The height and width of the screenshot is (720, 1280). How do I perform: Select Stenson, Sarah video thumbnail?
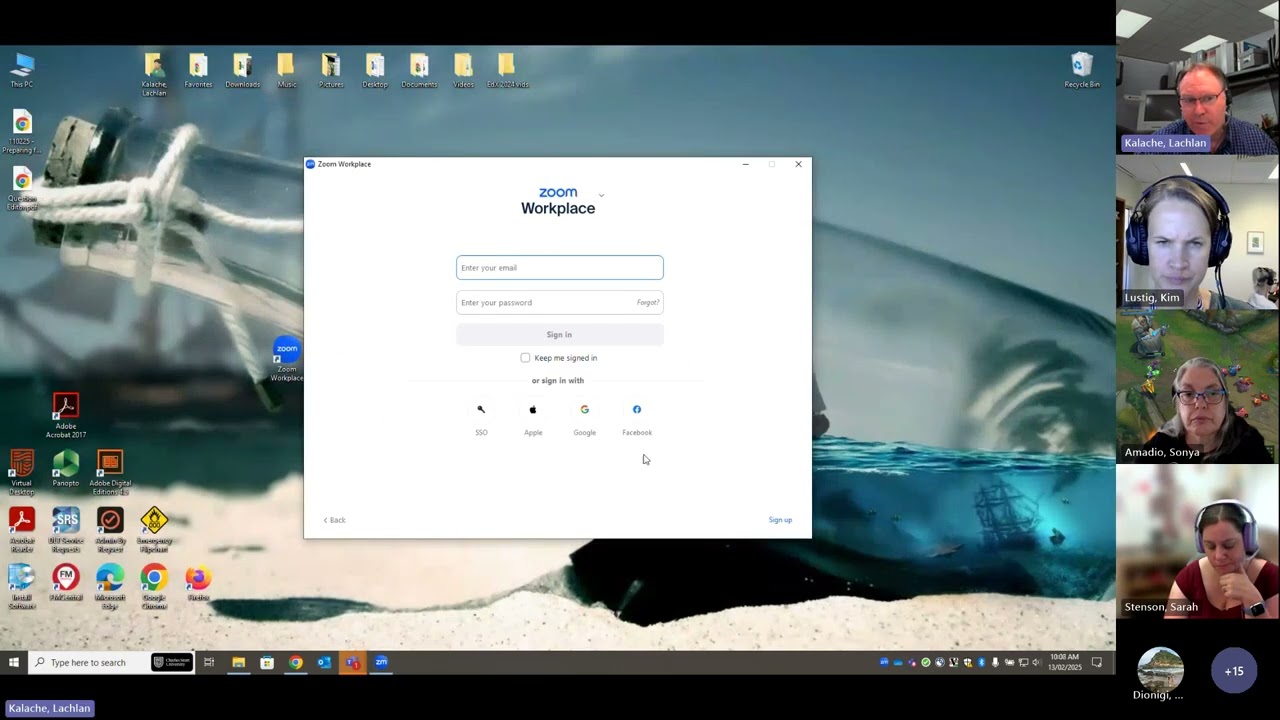click(1198, 541)
